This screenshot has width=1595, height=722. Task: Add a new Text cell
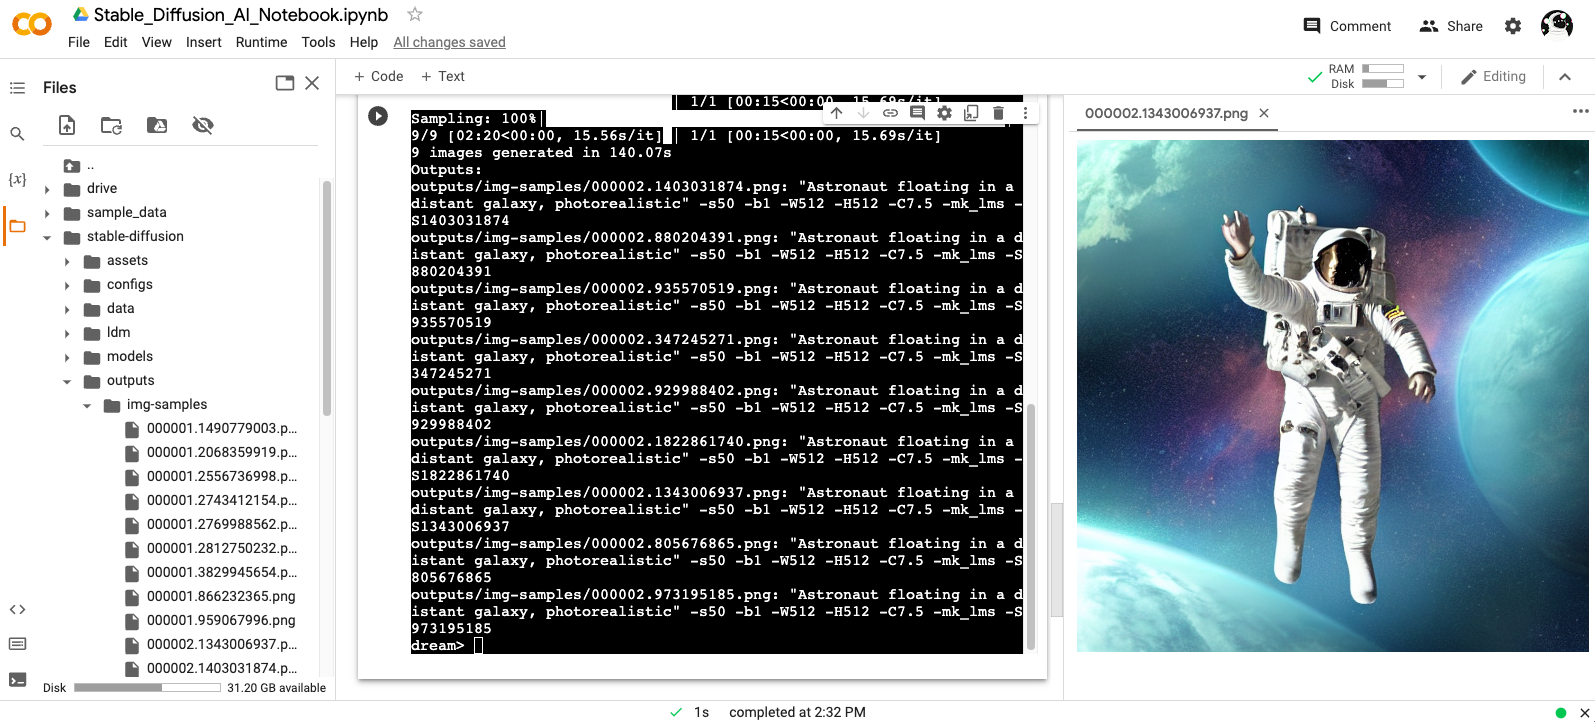pos(442,76)
